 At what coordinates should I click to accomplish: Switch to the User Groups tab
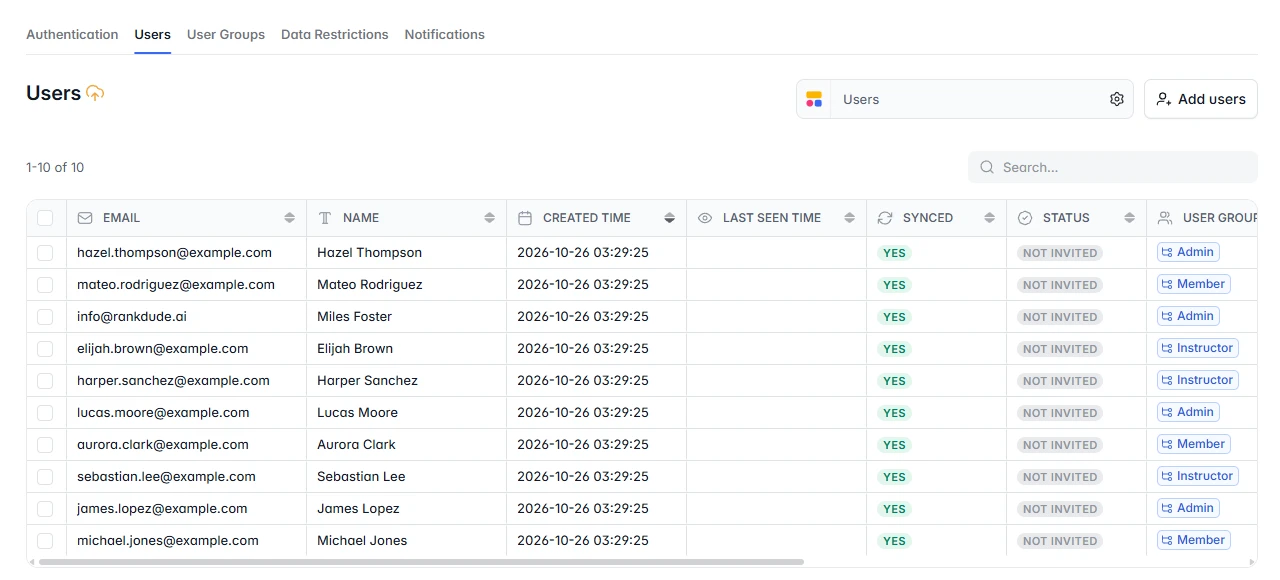[226, 34]
